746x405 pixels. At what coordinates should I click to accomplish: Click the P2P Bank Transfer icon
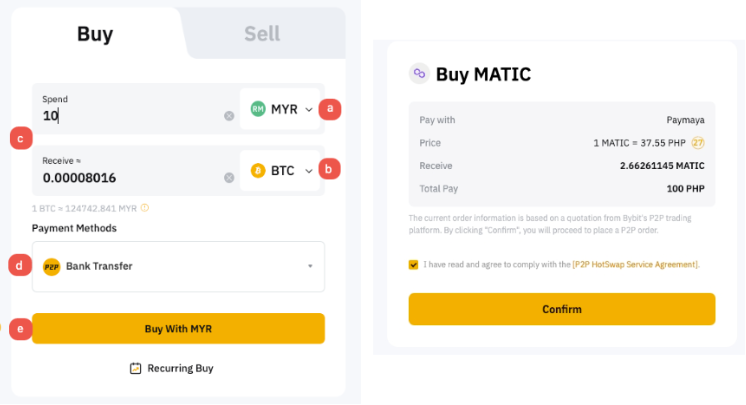tap(51, 266)
